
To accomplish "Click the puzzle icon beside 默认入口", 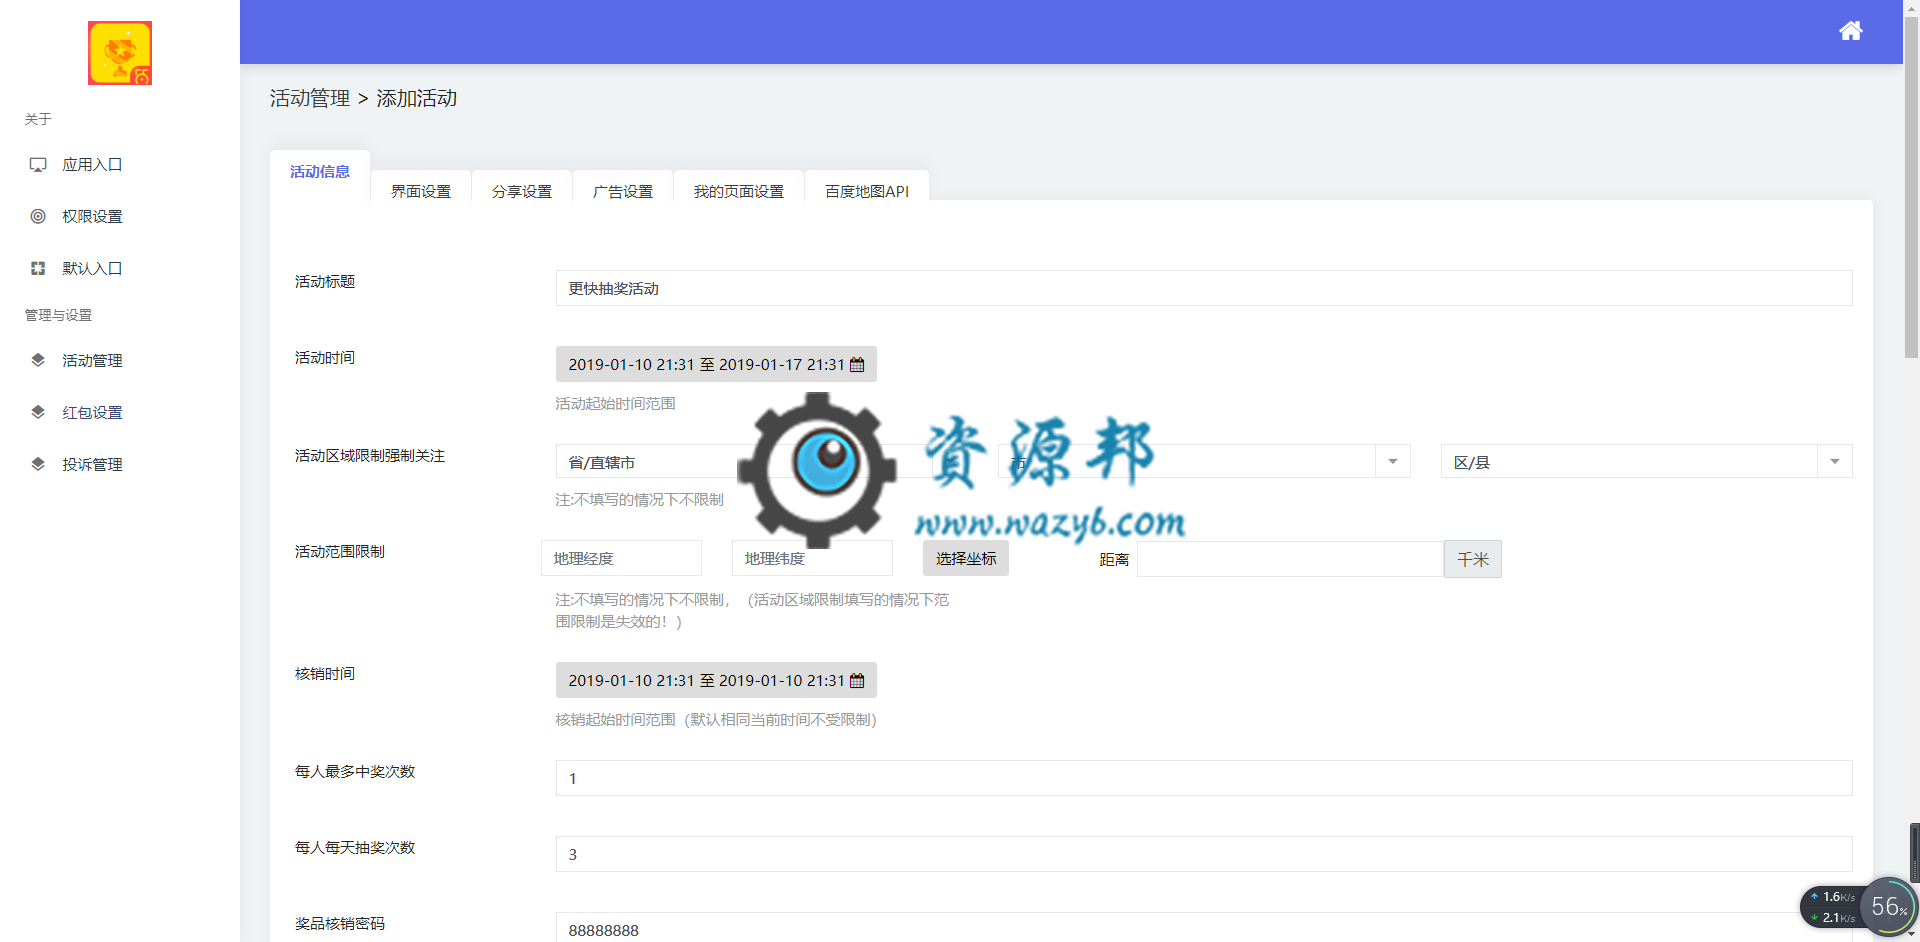I will [38, 269].
